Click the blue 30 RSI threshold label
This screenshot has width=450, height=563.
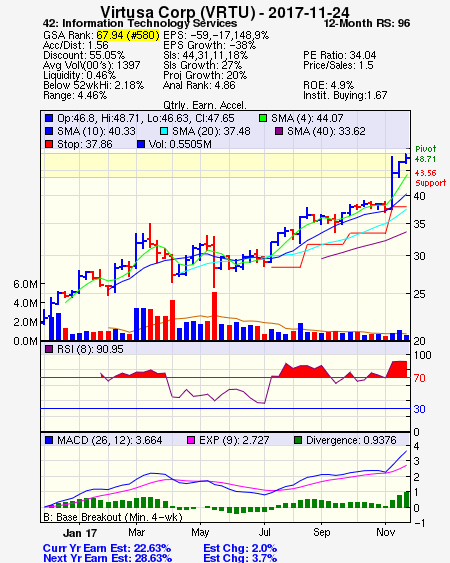[419, 409]
